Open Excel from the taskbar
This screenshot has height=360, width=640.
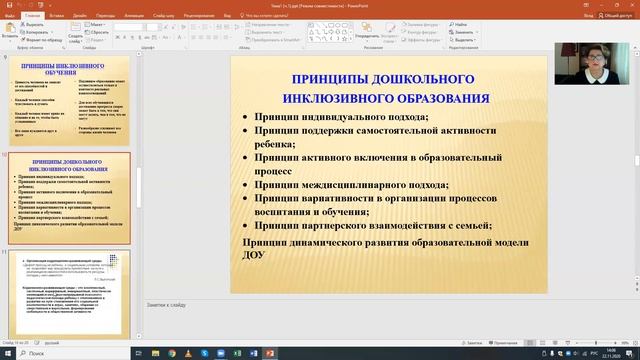coord(237,353)
